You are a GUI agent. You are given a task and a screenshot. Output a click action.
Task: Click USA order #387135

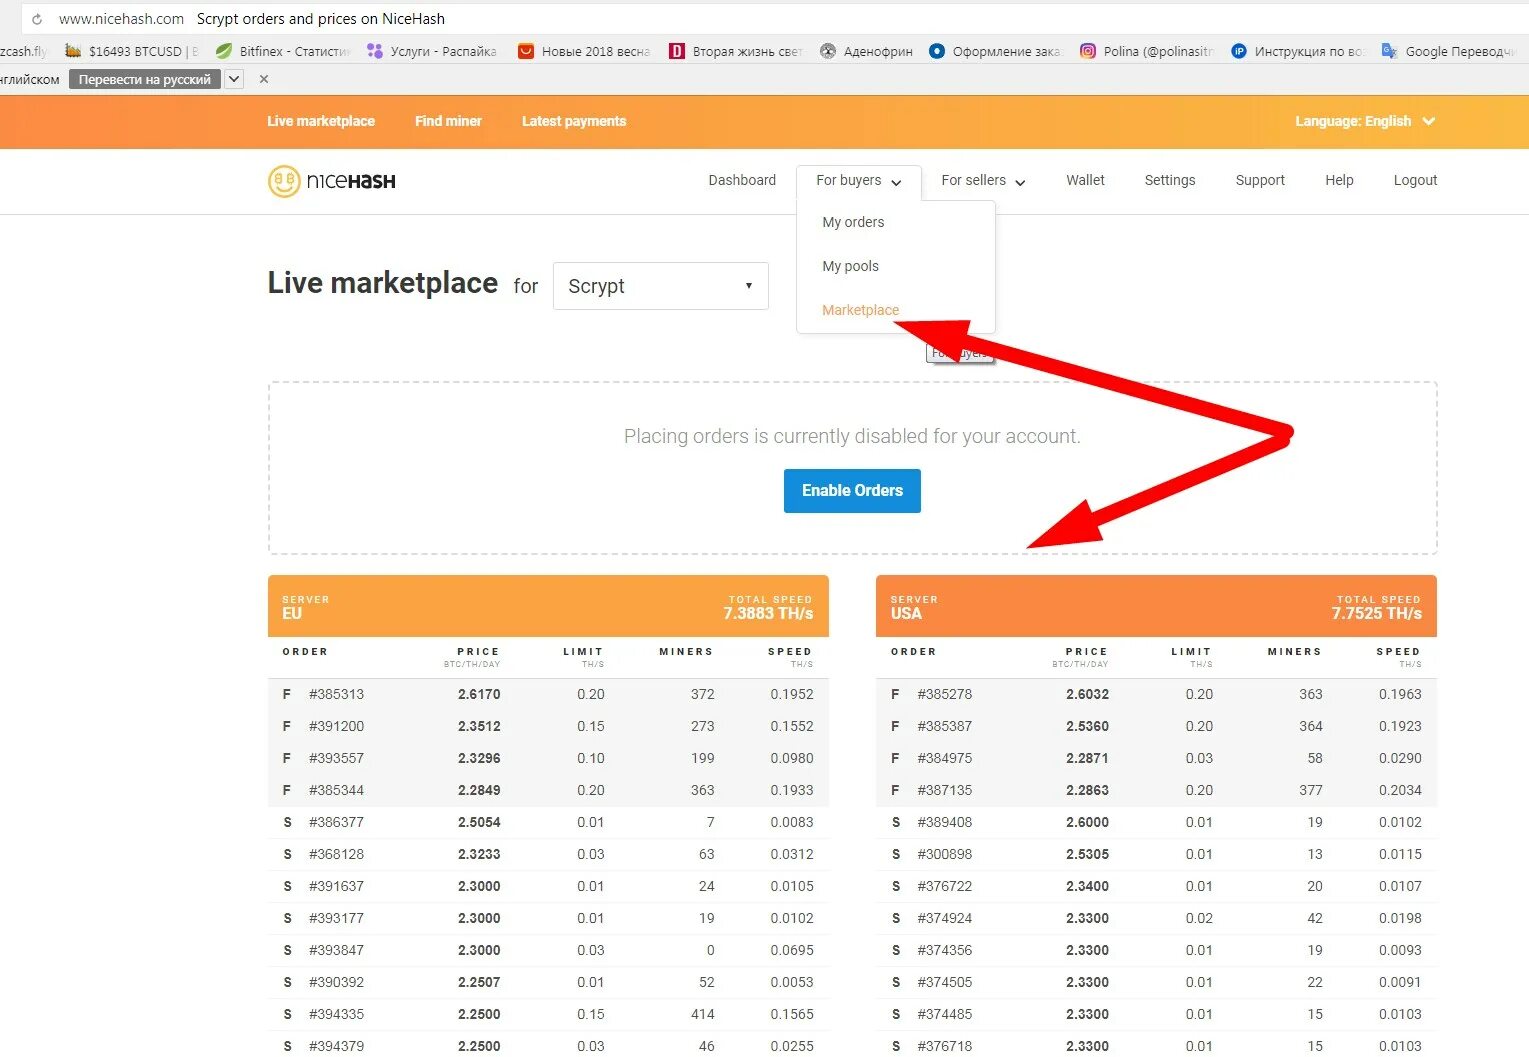coord(1156,790)
